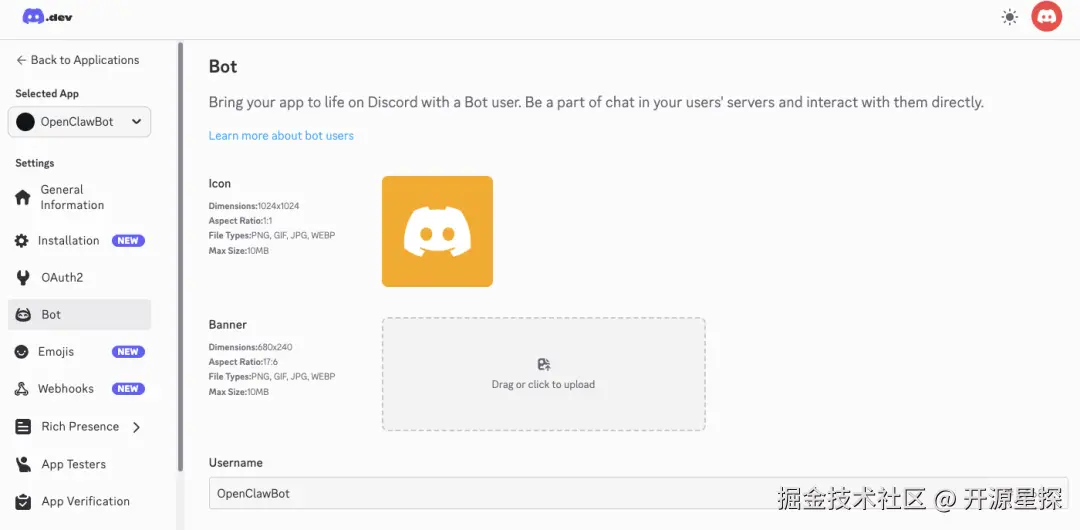Open the Emojis settings page
This screenshot has height=530, width=1080.
tap(79, 351)
